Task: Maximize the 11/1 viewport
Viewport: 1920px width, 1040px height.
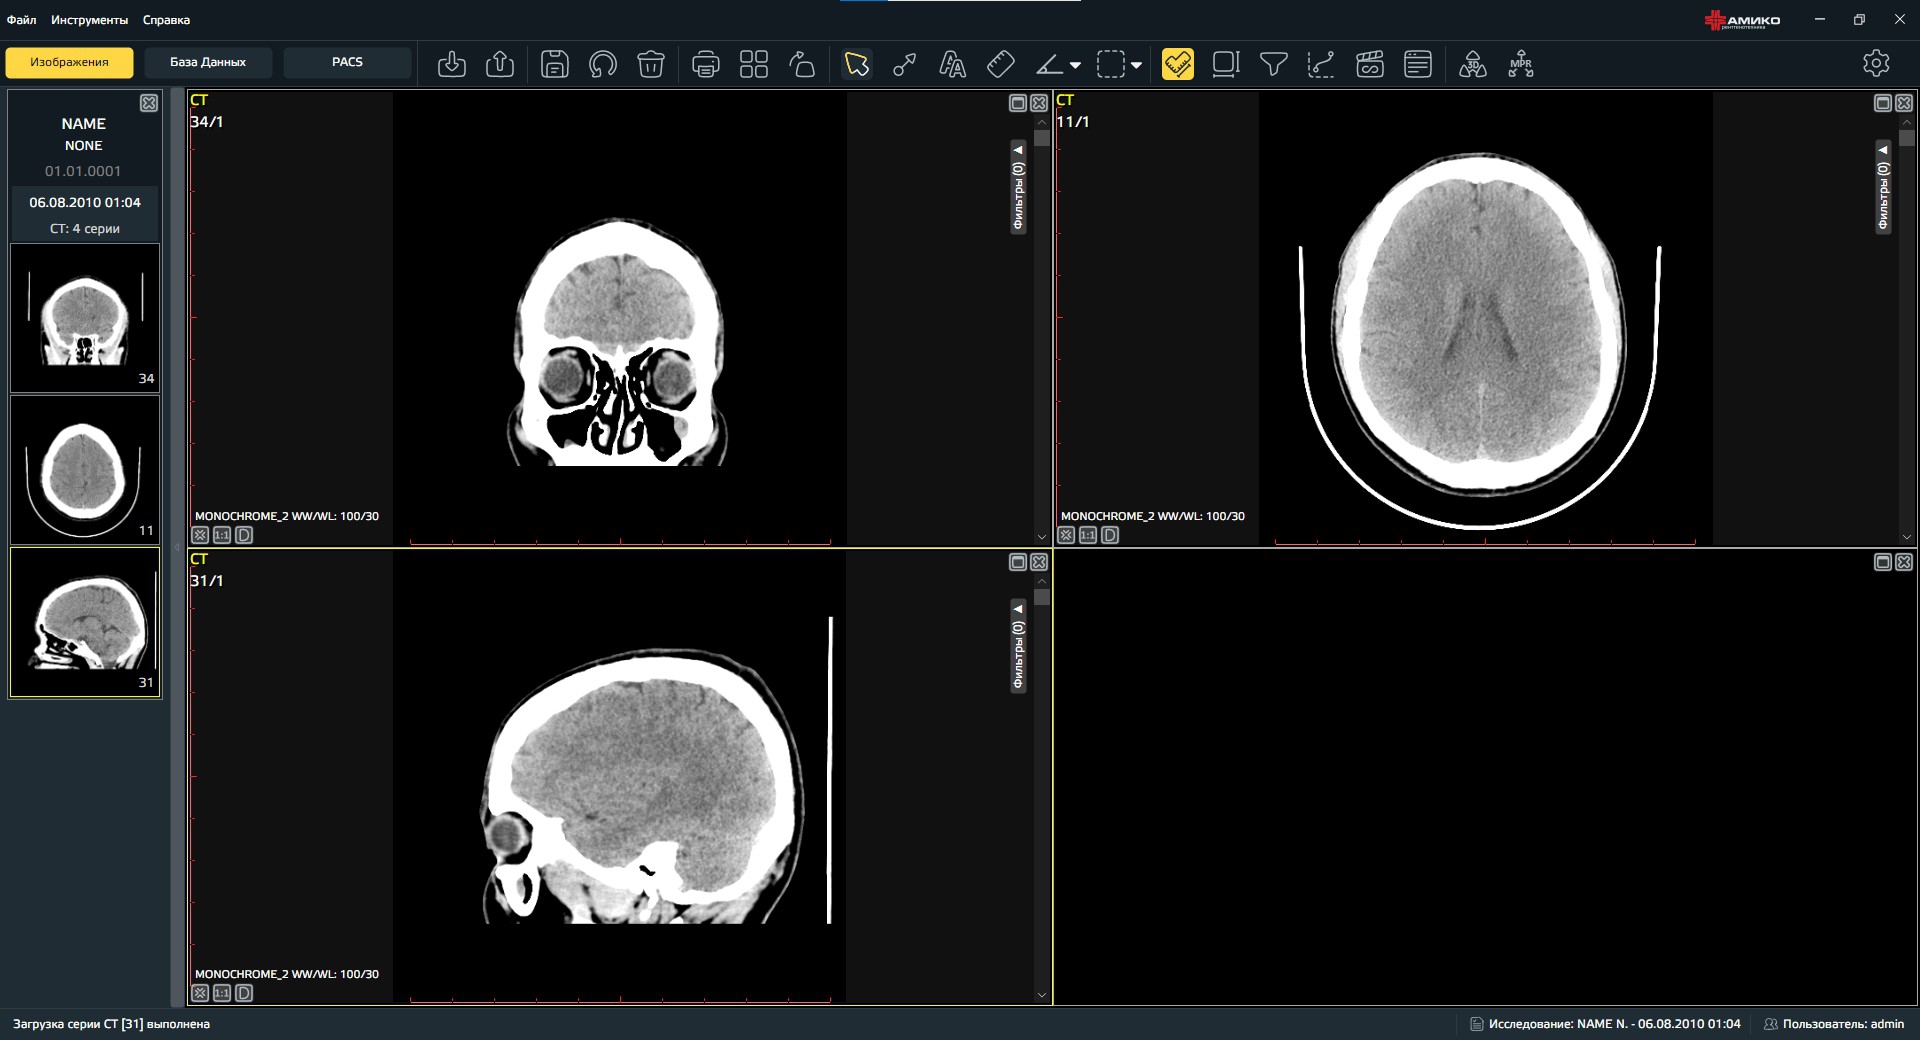Action: pos(1883,103)
